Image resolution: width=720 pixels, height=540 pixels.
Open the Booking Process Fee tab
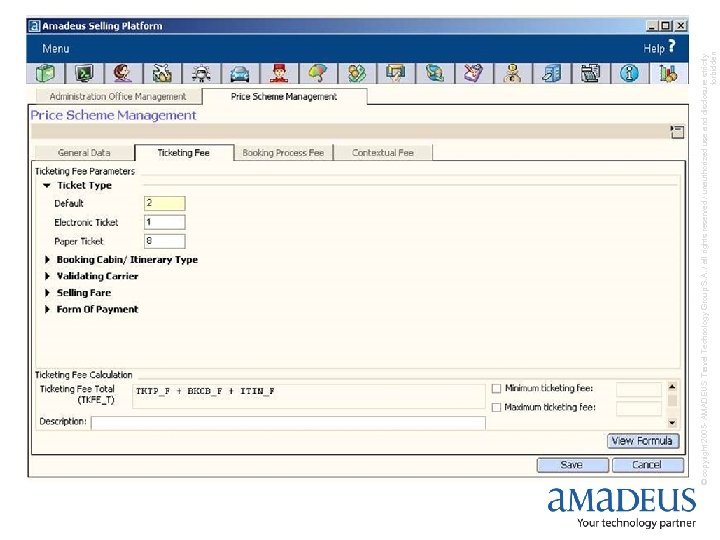283,152
